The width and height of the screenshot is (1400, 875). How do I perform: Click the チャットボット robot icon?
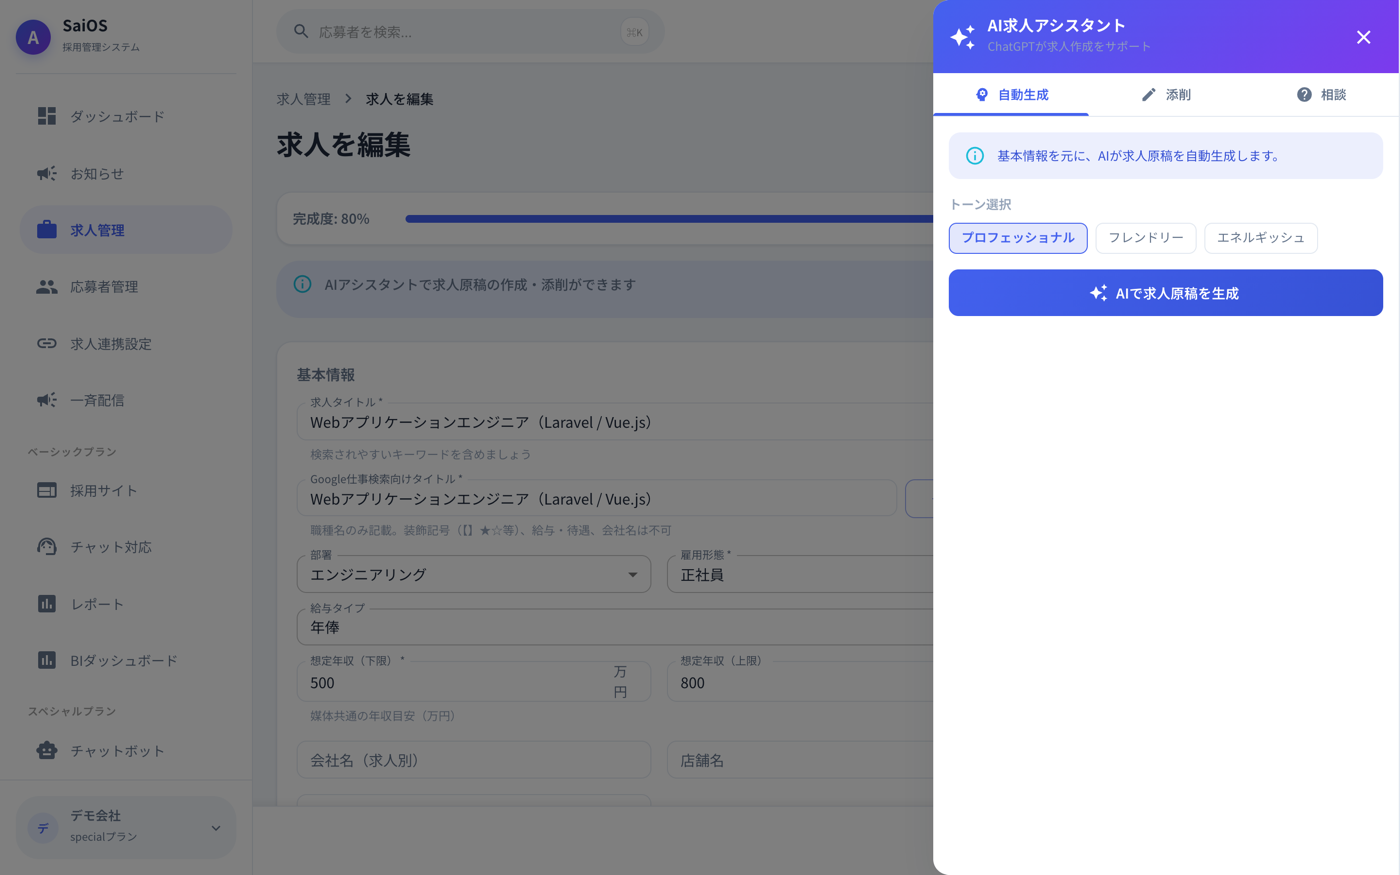[x=47, y=750]
